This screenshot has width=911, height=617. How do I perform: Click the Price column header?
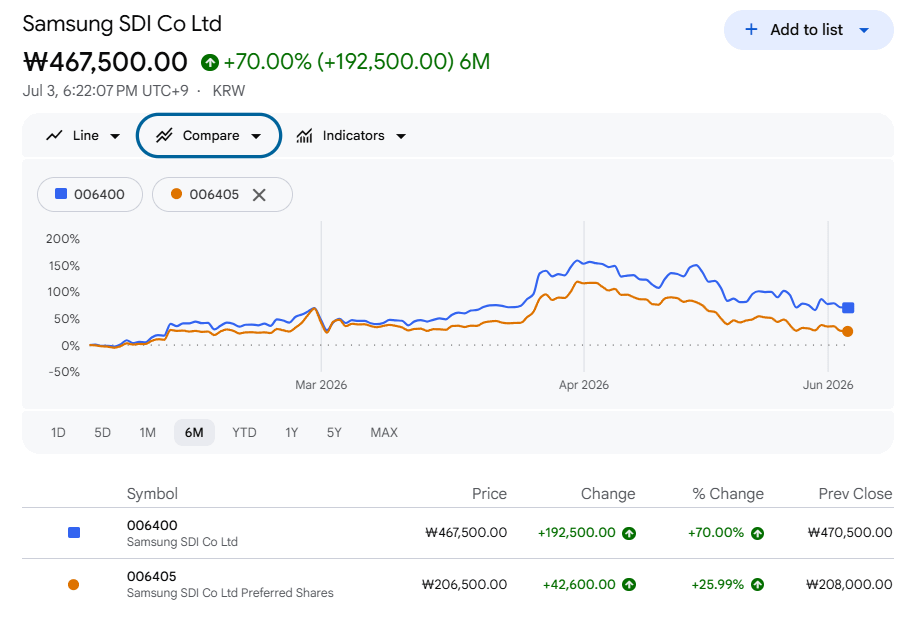[489, 494]
